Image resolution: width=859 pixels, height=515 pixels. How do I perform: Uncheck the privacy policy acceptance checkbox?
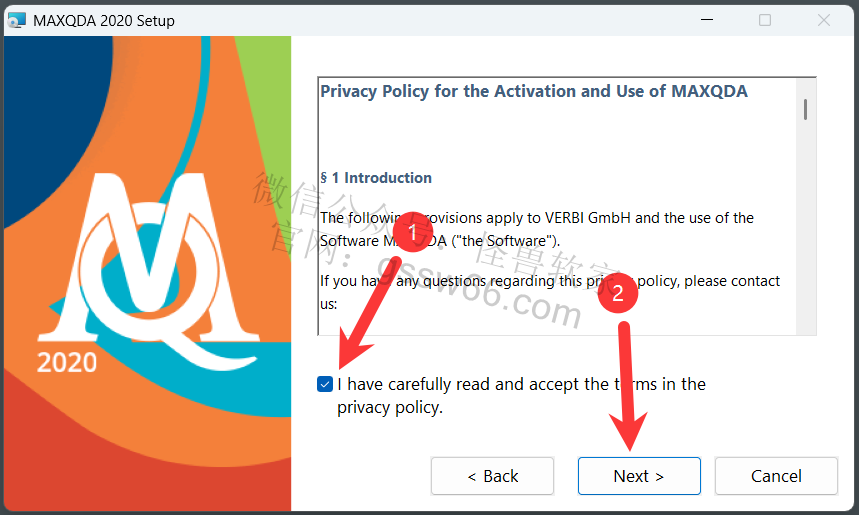(x=325, y=384)
